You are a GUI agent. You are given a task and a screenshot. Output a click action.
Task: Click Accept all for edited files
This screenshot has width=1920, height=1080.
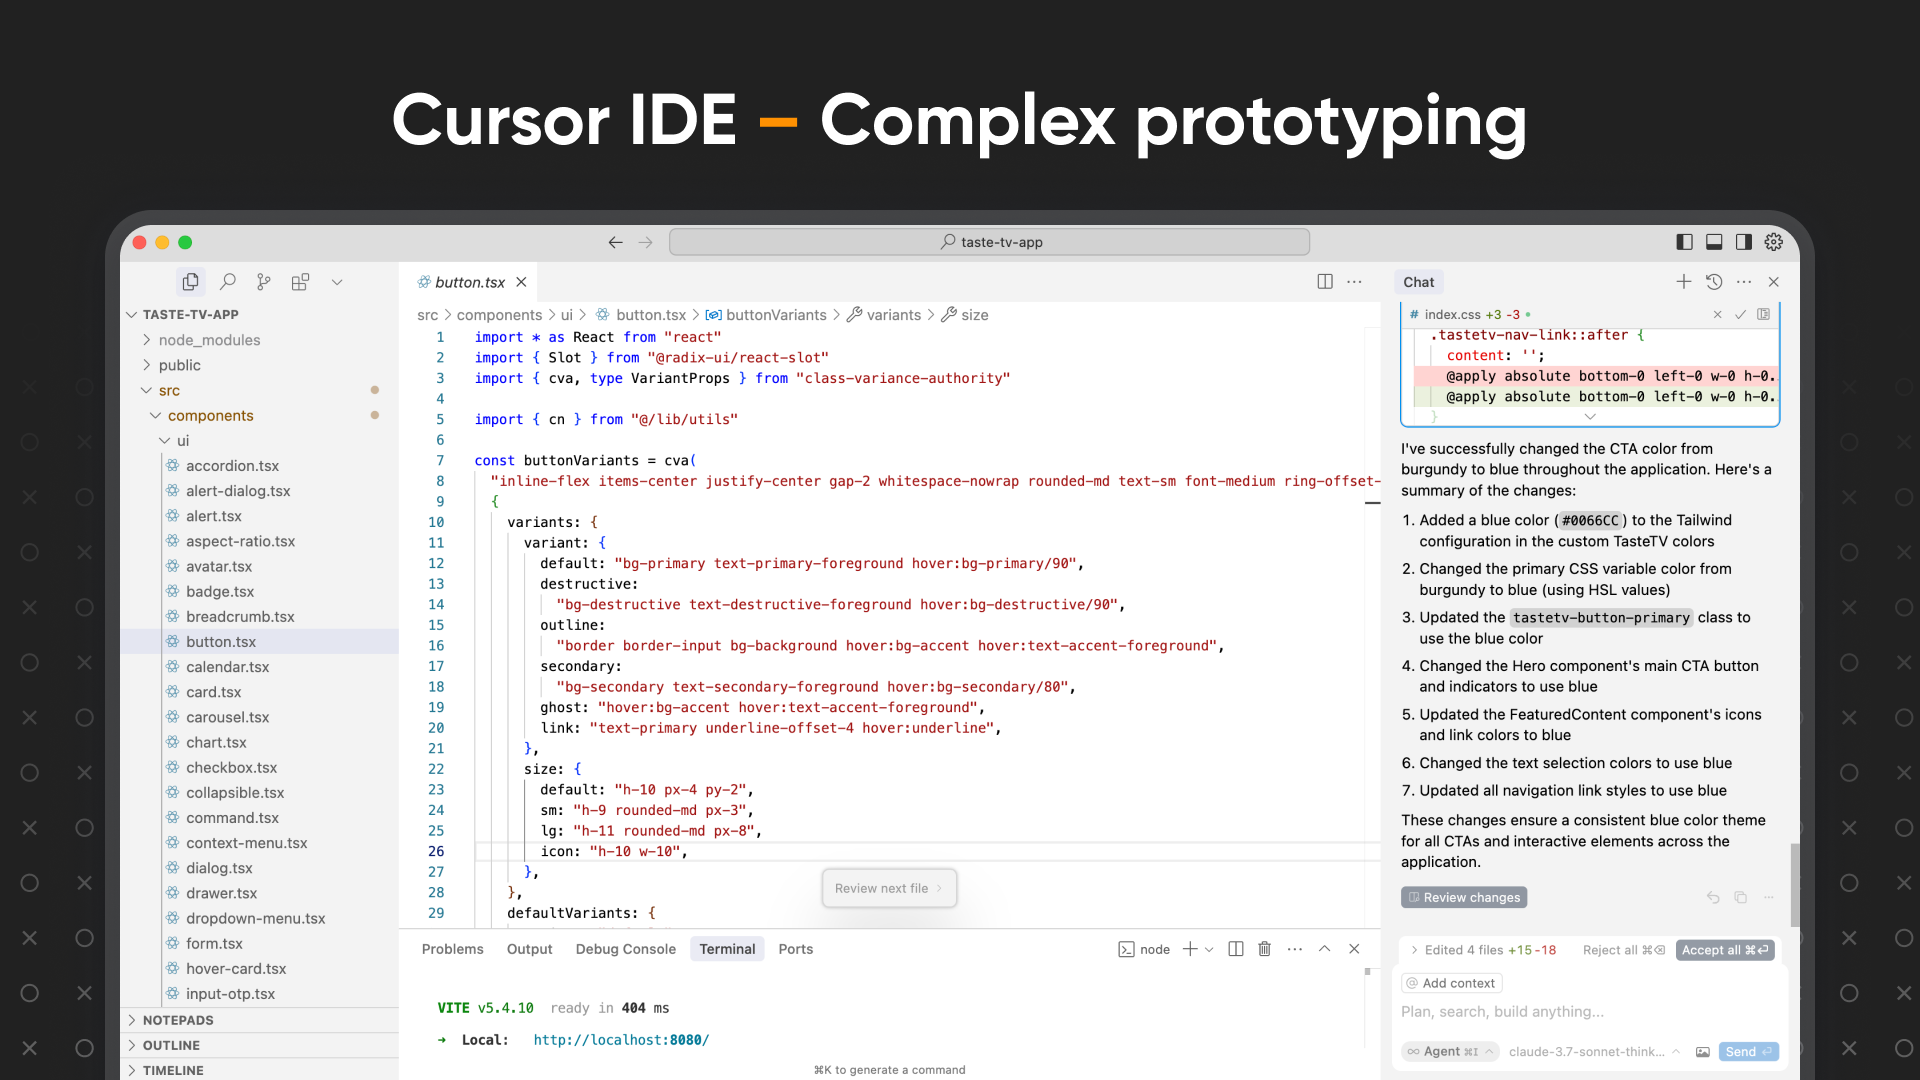click(x=1724, y=950)
